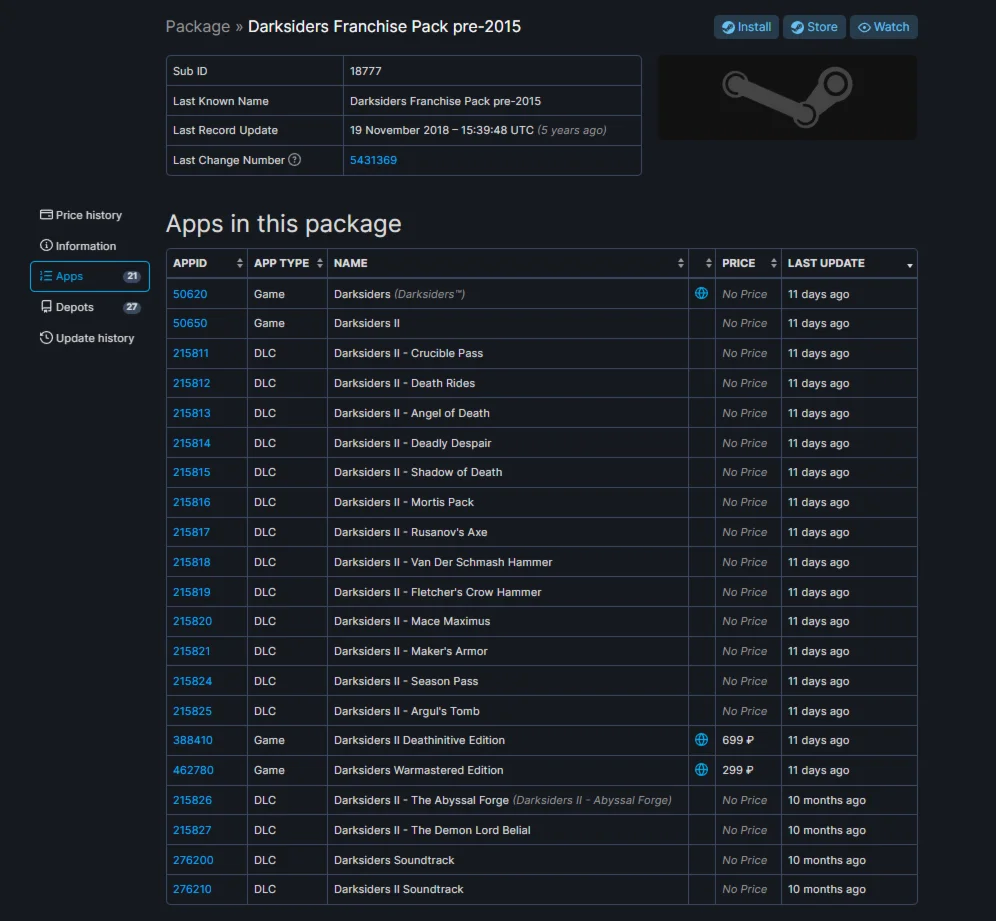The image size is (996, 921).
Task: Follow the 215817 app link
Action: pos(191,532)
